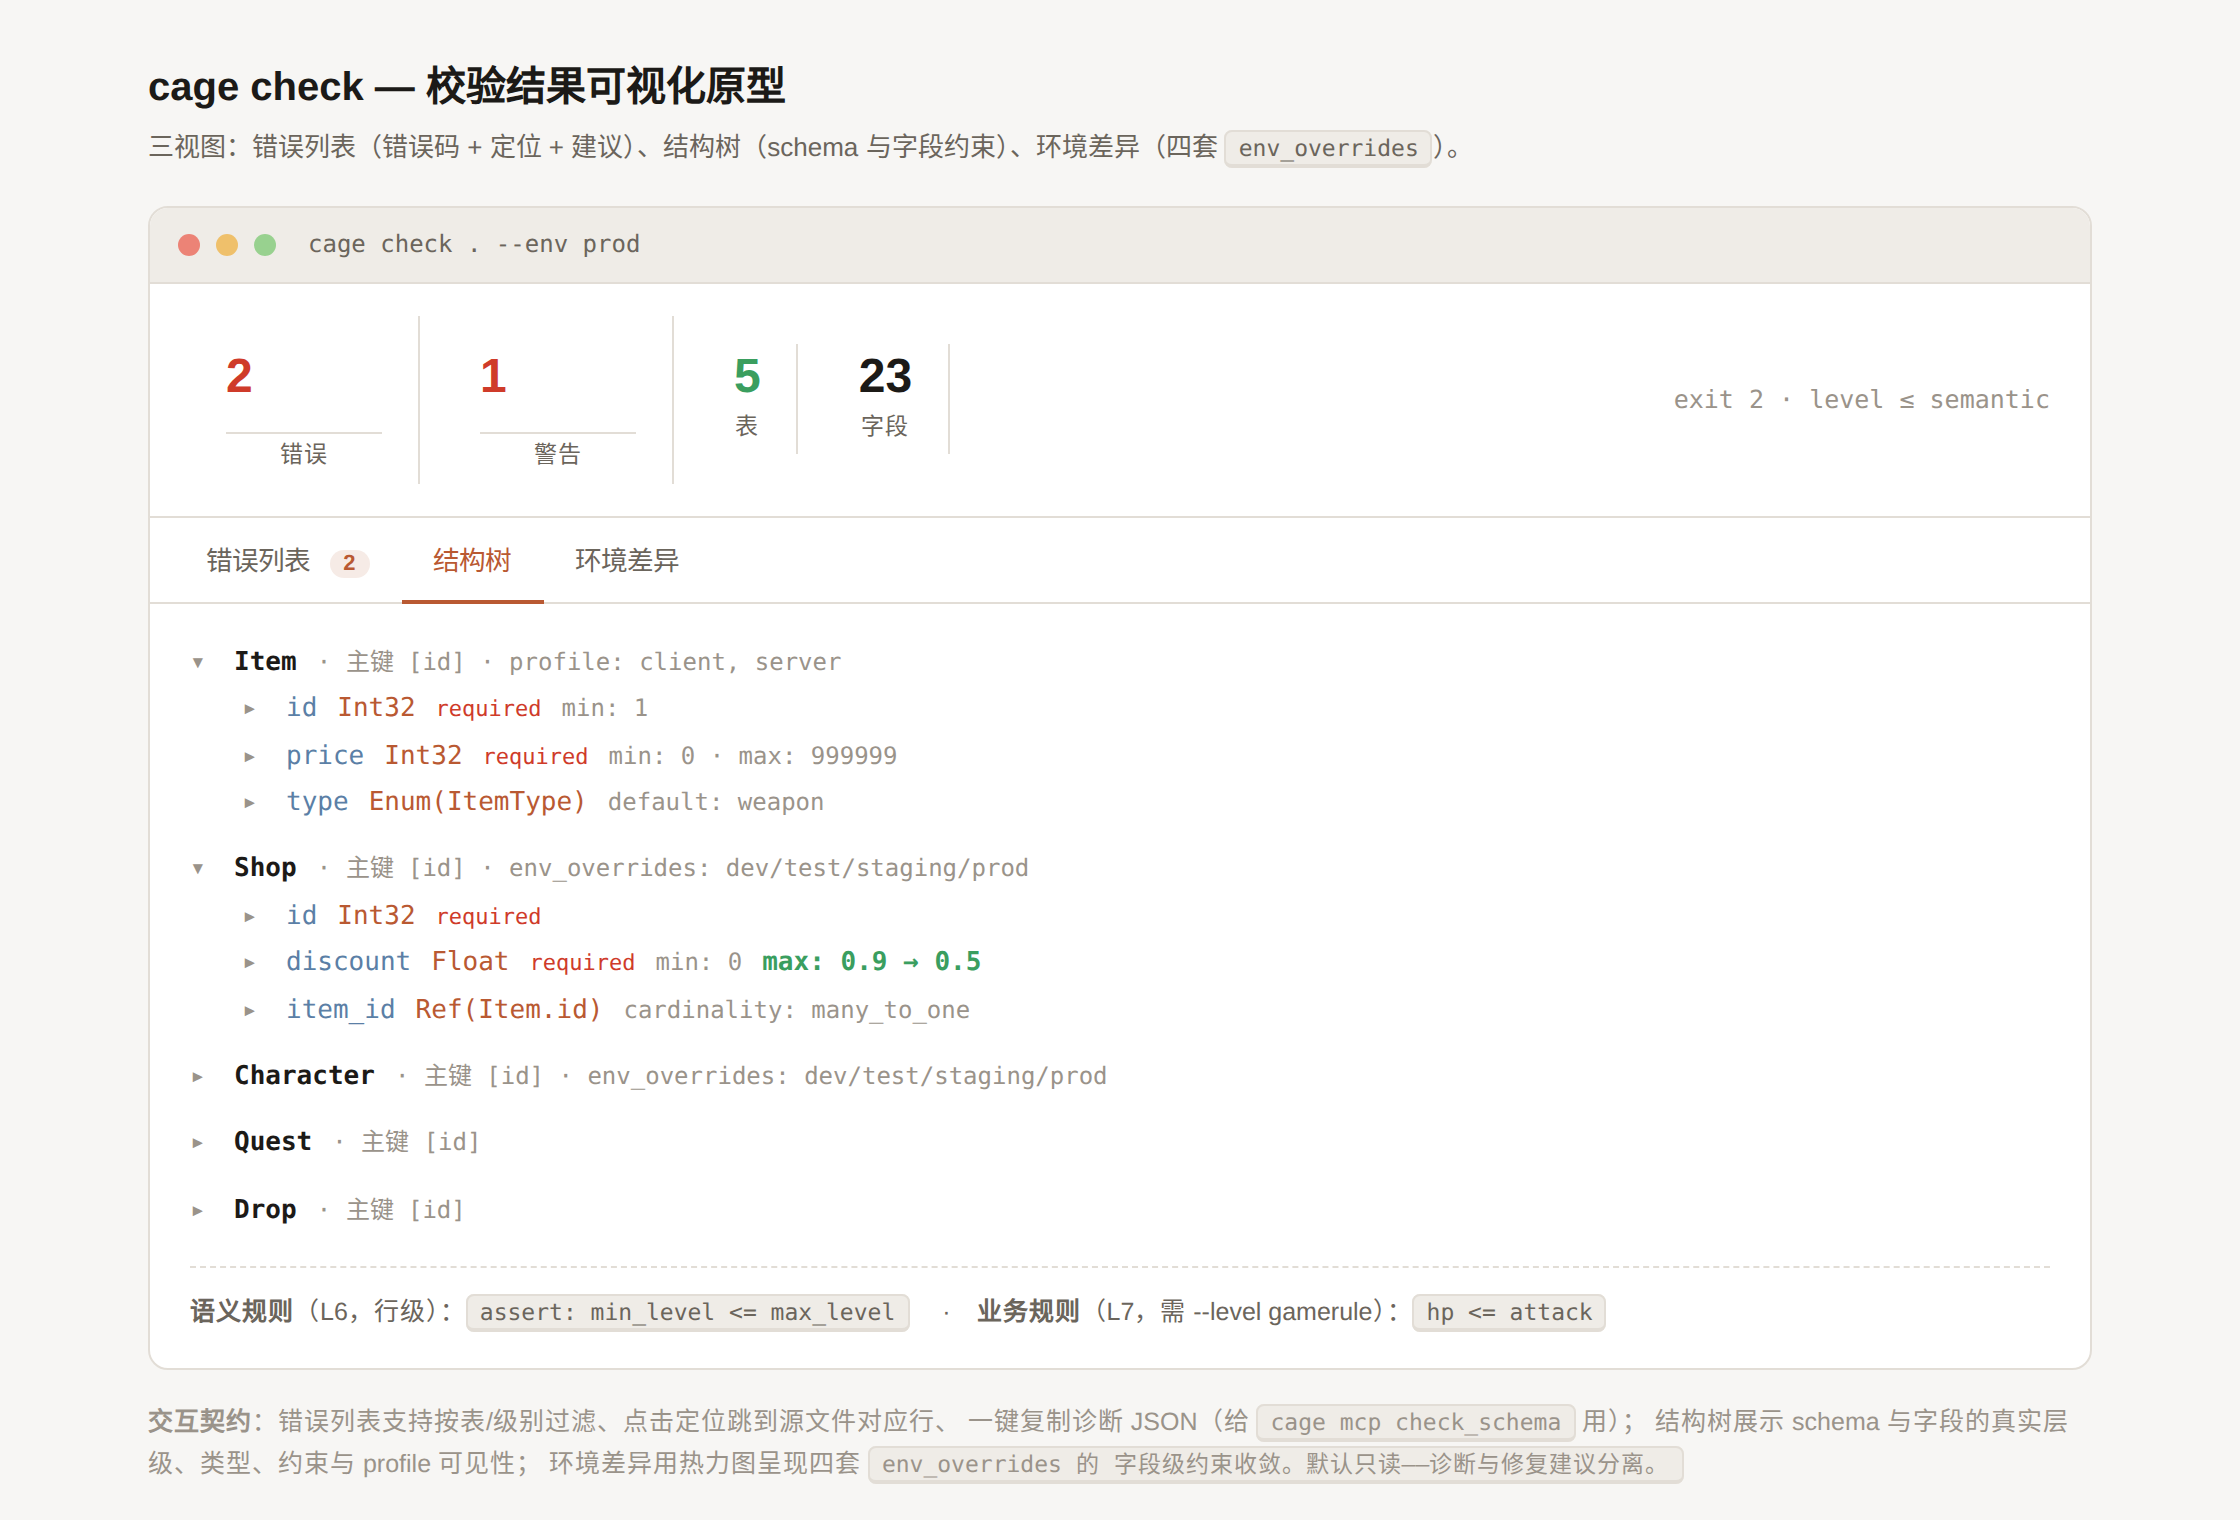Click the yellow window minimize dot
The image size is (2240, 1520).
pos(227,245)
